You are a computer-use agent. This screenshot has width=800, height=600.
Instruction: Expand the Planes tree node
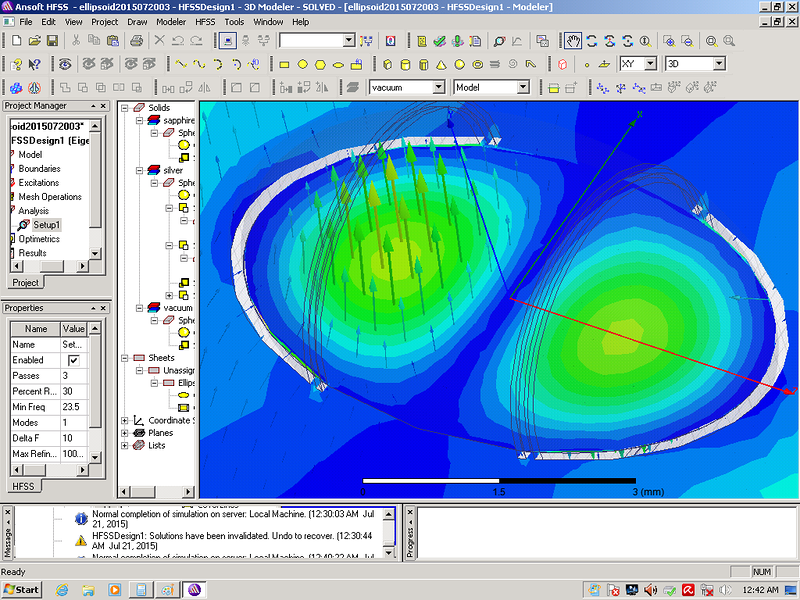[x=124, y=433]
